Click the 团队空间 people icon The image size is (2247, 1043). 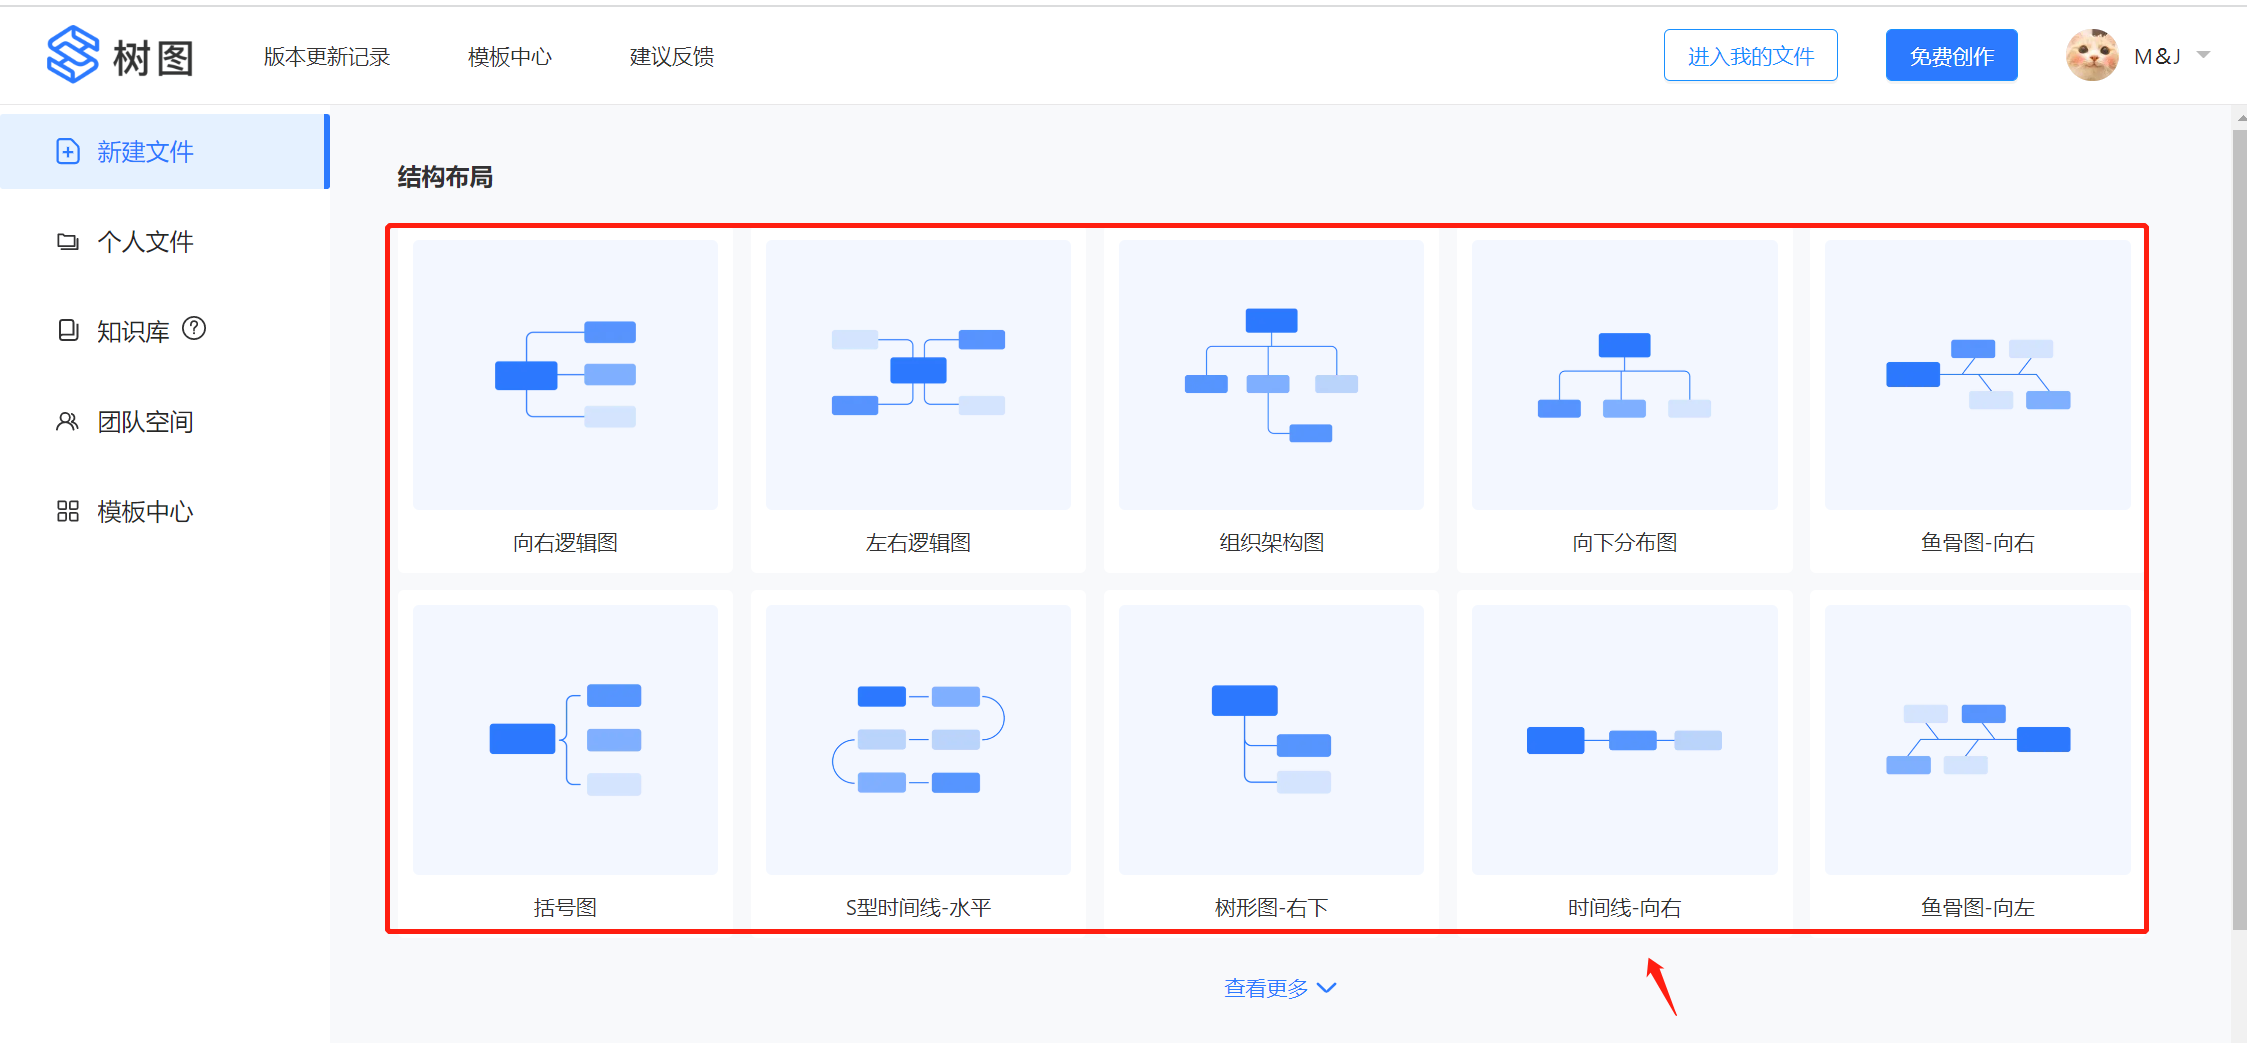(x=67, y=421)
